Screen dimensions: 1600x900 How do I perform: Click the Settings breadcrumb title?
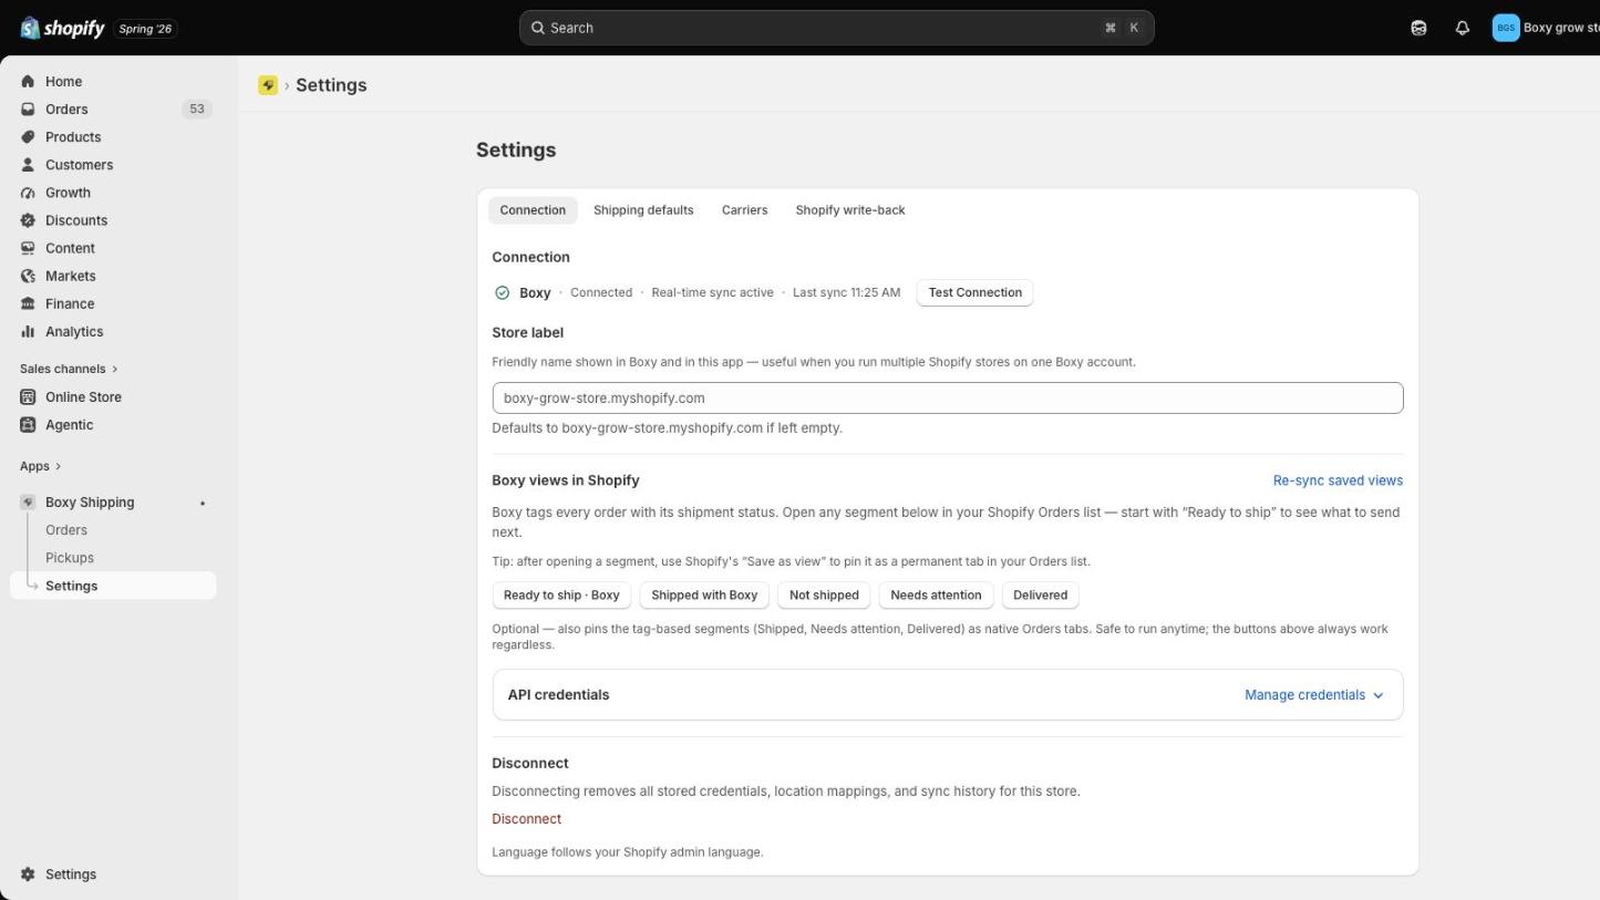[331, 85]
